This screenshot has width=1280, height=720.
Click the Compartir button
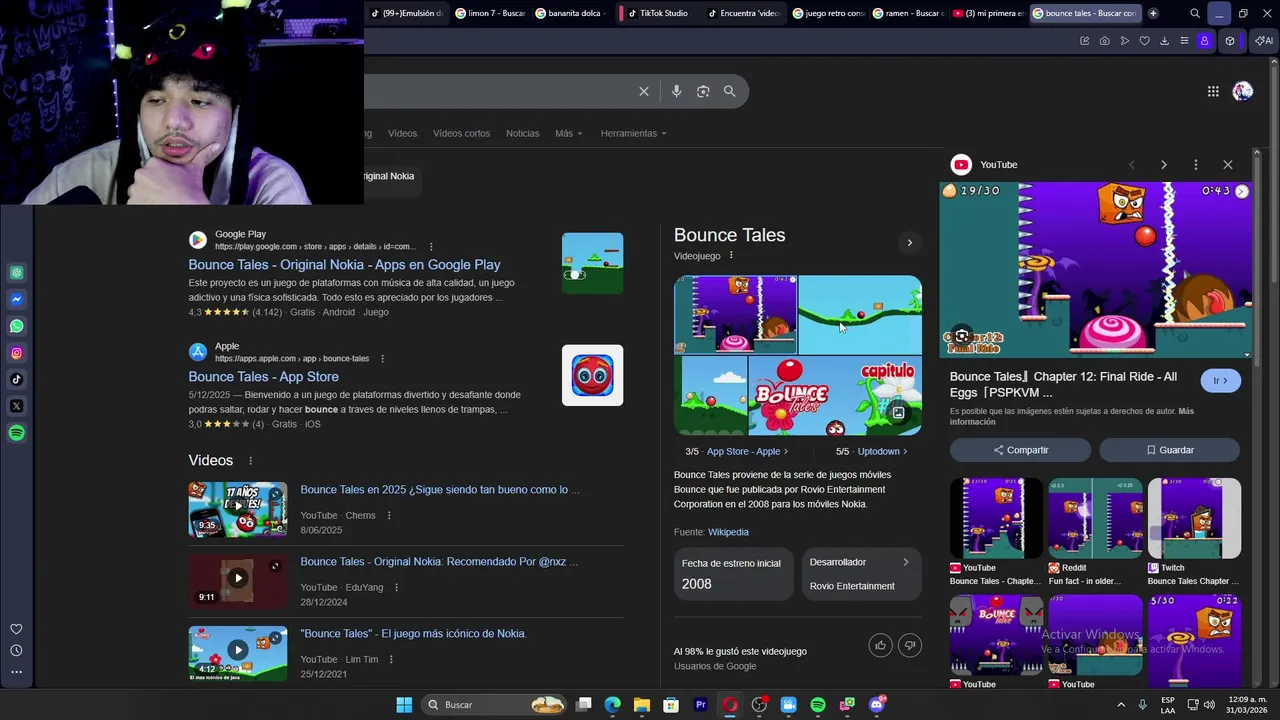click(x=1020, y=450)
